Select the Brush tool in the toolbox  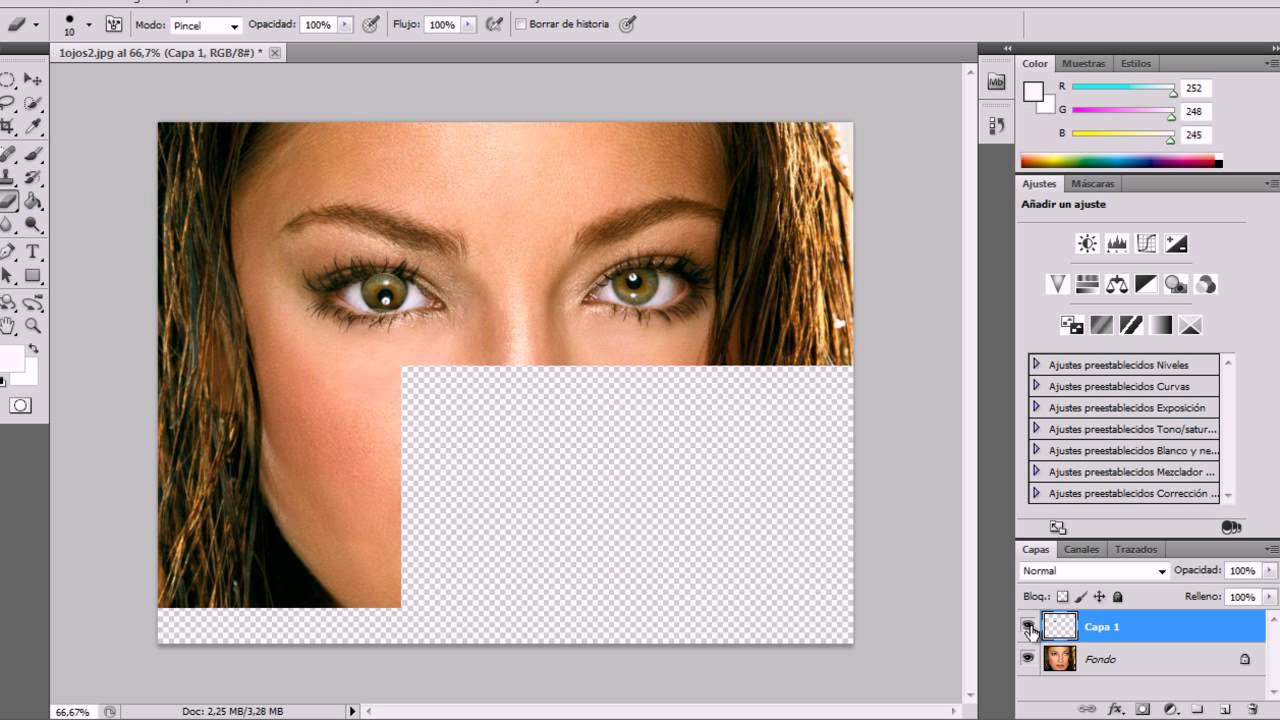33,155
